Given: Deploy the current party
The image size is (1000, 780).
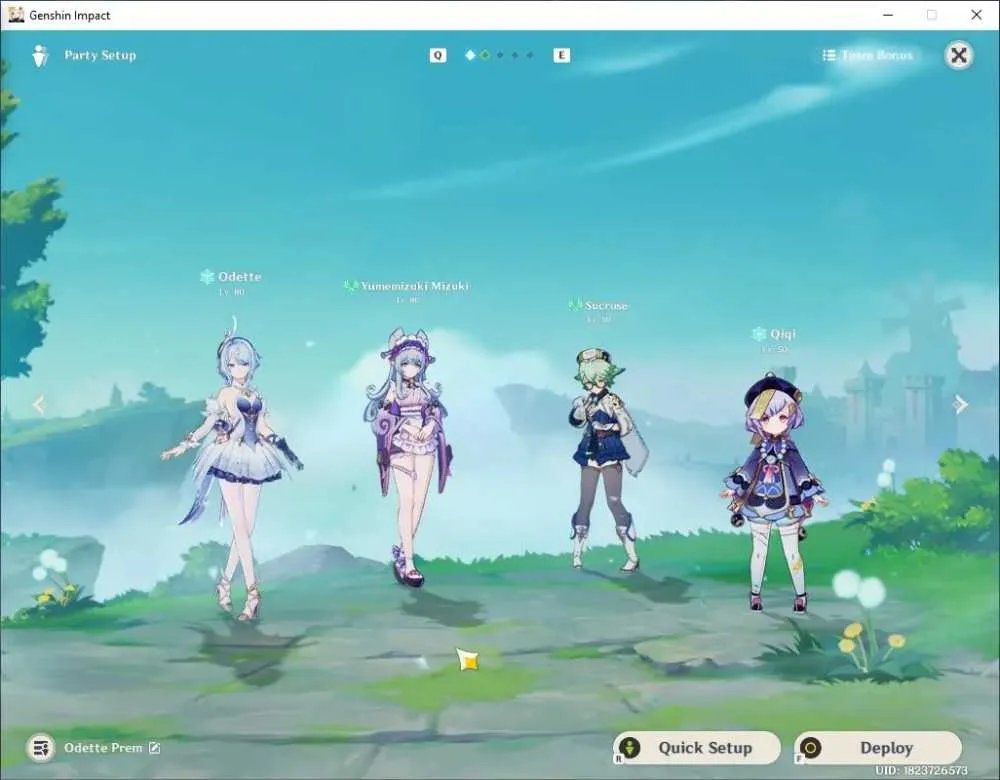Looking at the screenshot, I should coord(878,747).
